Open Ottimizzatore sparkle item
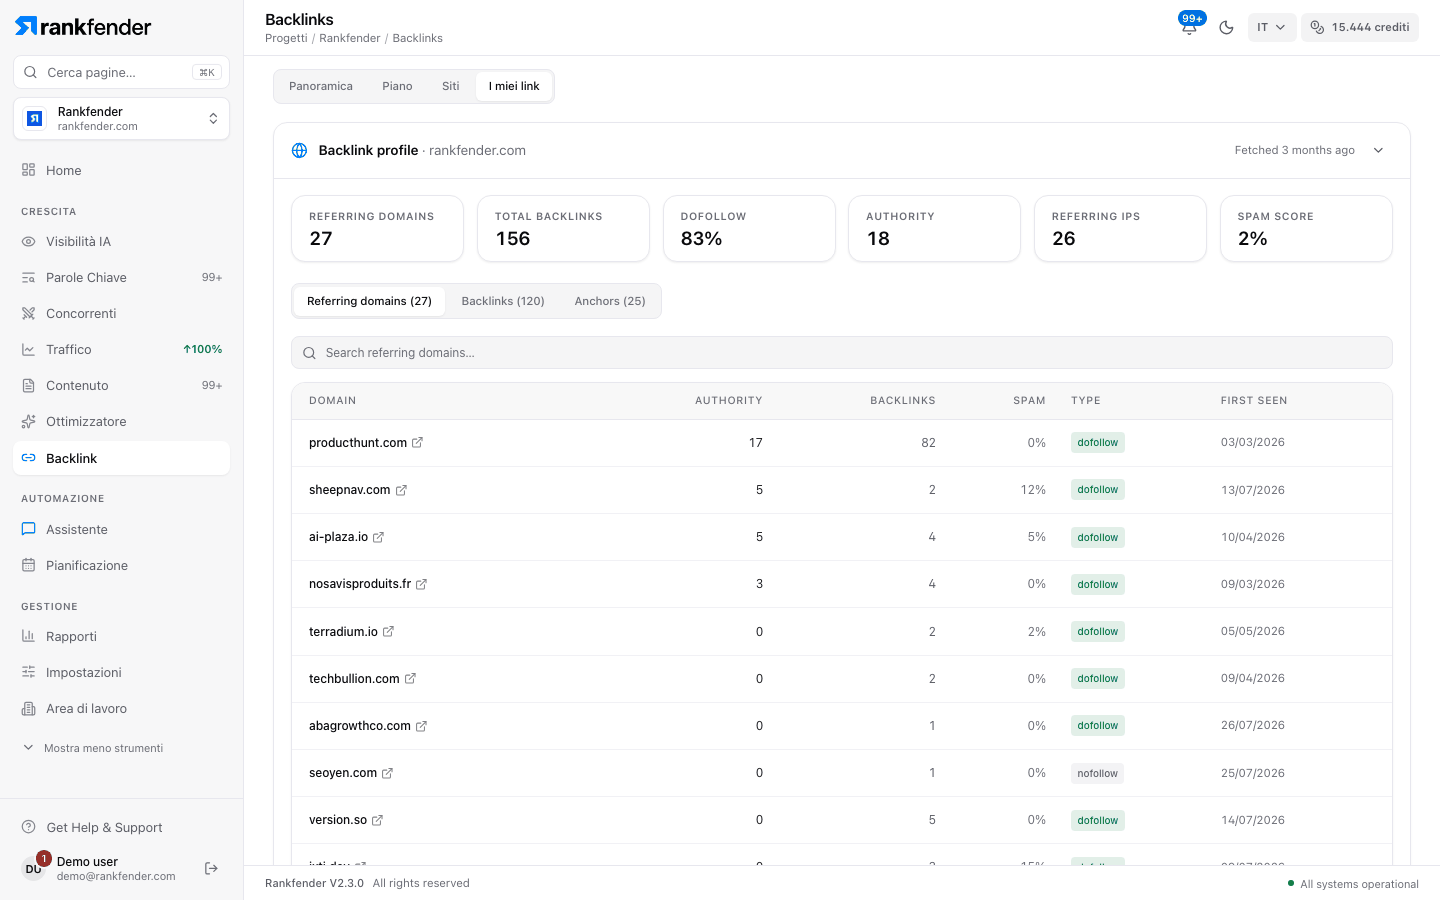This screenshot has height=900, width=1440. pyautogui.click(x=122, y=422)
